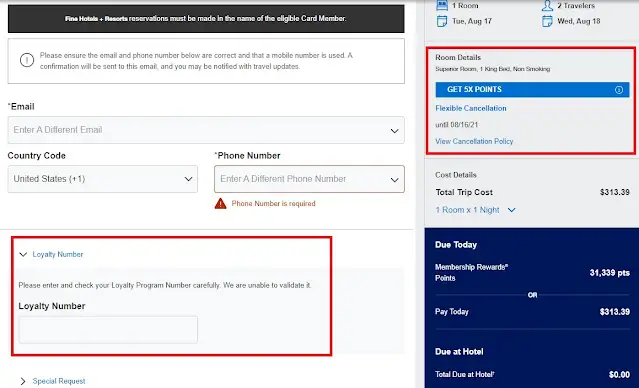
Task: Open the Phone Number dropdown
Action: (x=309, y=179)
